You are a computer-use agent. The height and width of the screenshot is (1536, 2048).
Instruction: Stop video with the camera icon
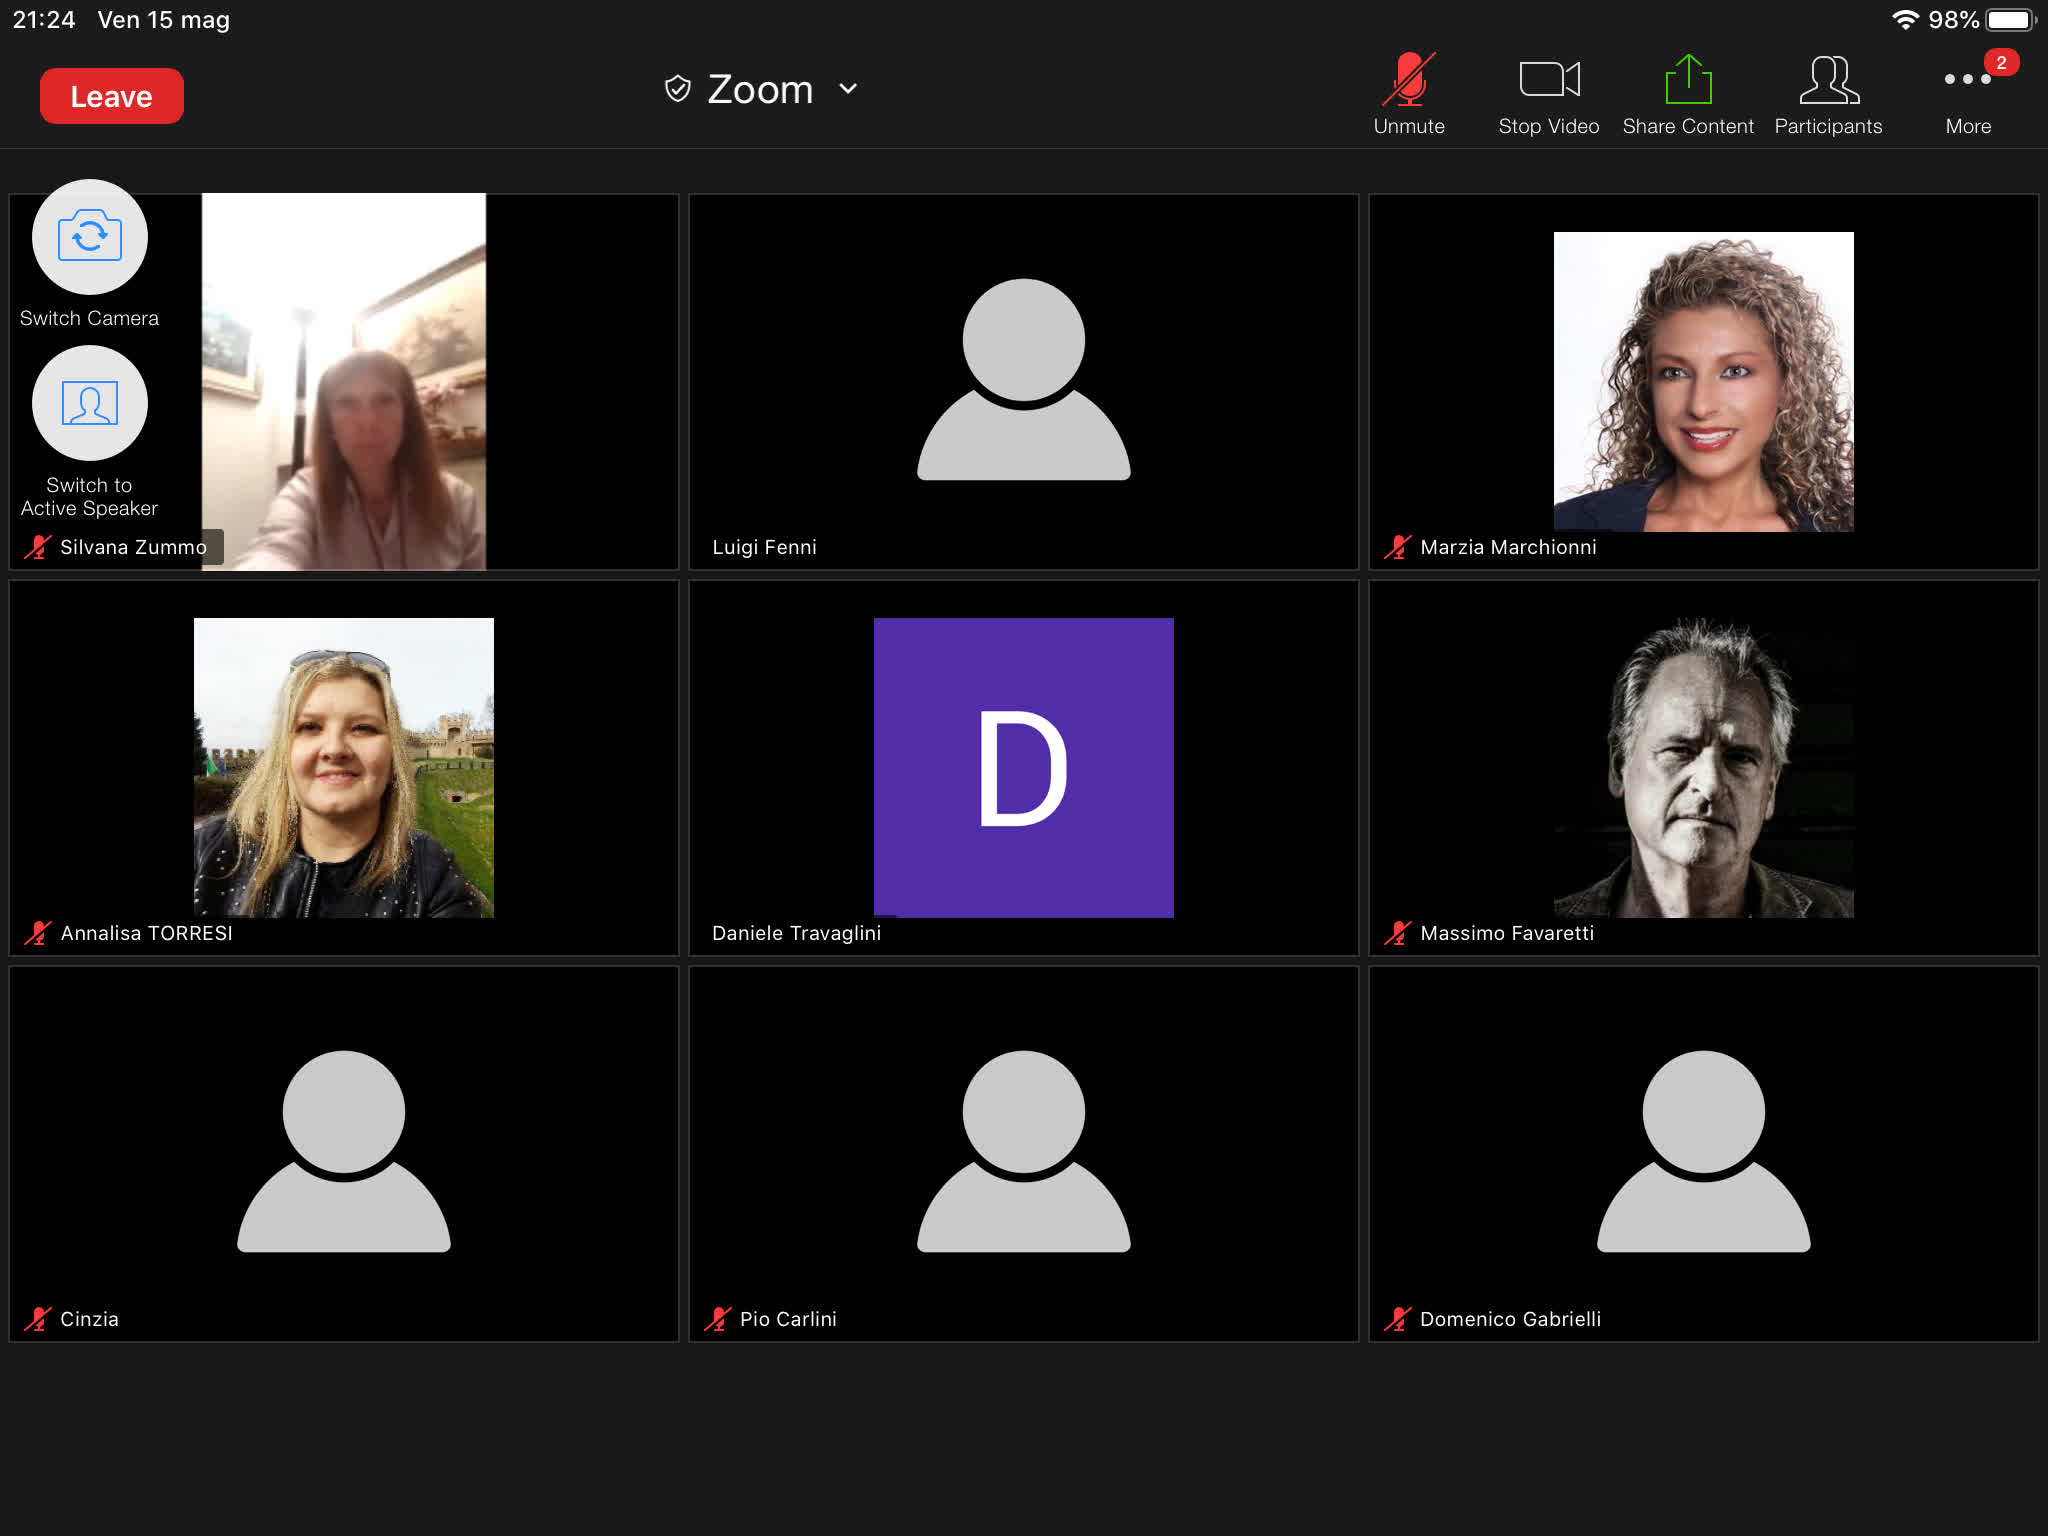(x=1549, y=95)
